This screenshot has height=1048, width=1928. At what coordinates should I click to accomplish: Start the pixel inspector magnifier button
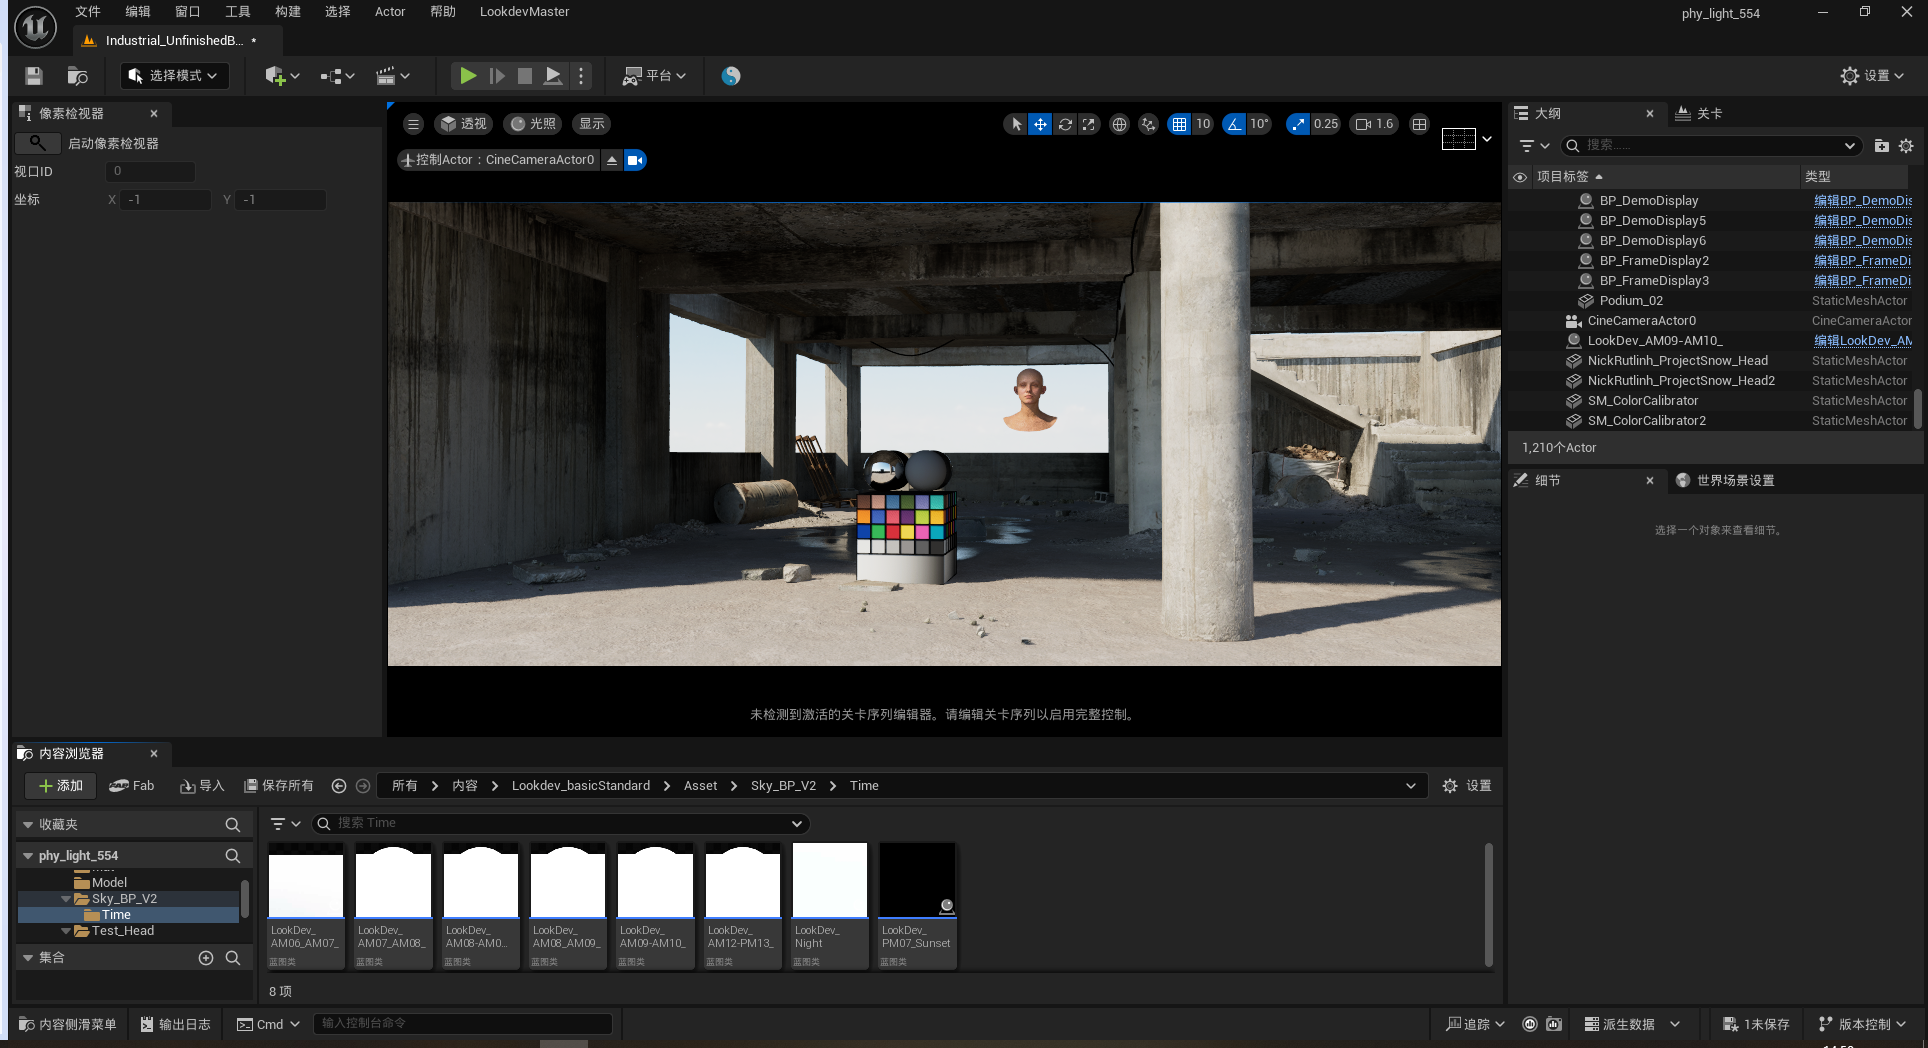coord(37,143)
